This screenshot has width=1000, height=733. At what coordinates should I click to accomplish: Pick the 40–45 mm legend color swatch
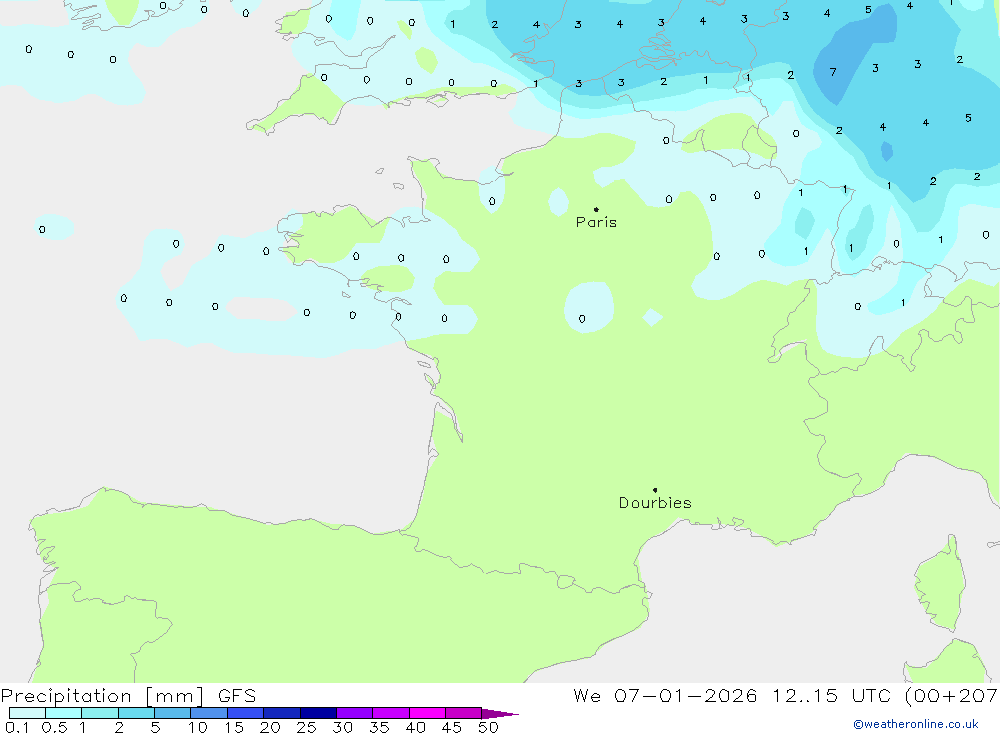pyautogui.click(x=427, y=713)
